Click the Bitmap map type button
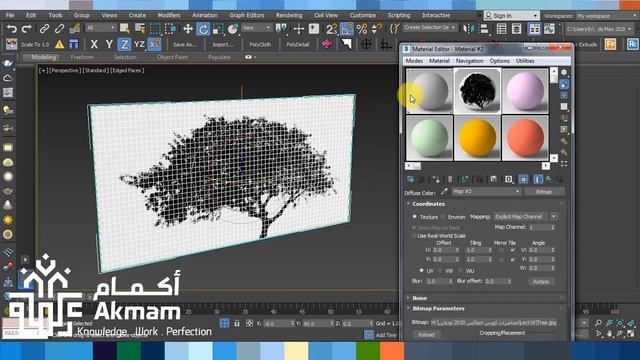The width and height of the screenshot is (640, 360). pyautogui.click(x=544, y=191)
